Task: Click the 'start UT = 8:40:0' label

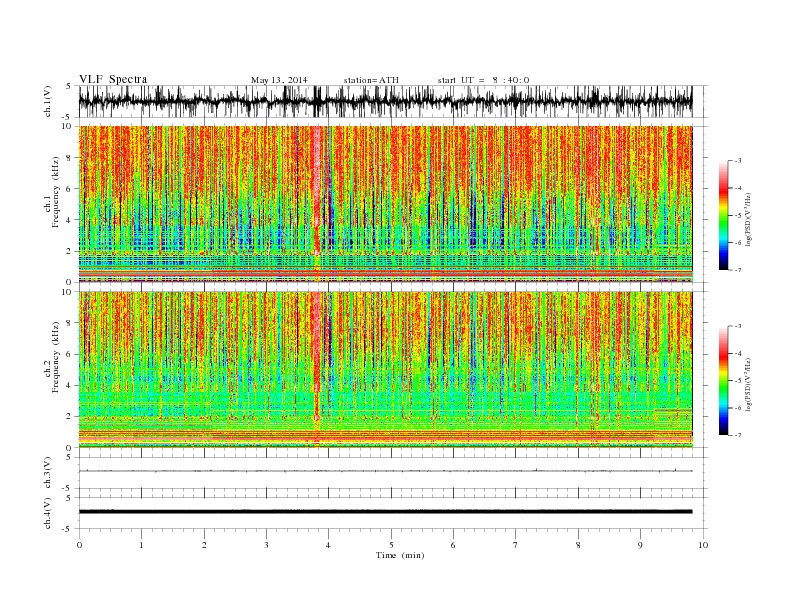Action: pos(483,80)
